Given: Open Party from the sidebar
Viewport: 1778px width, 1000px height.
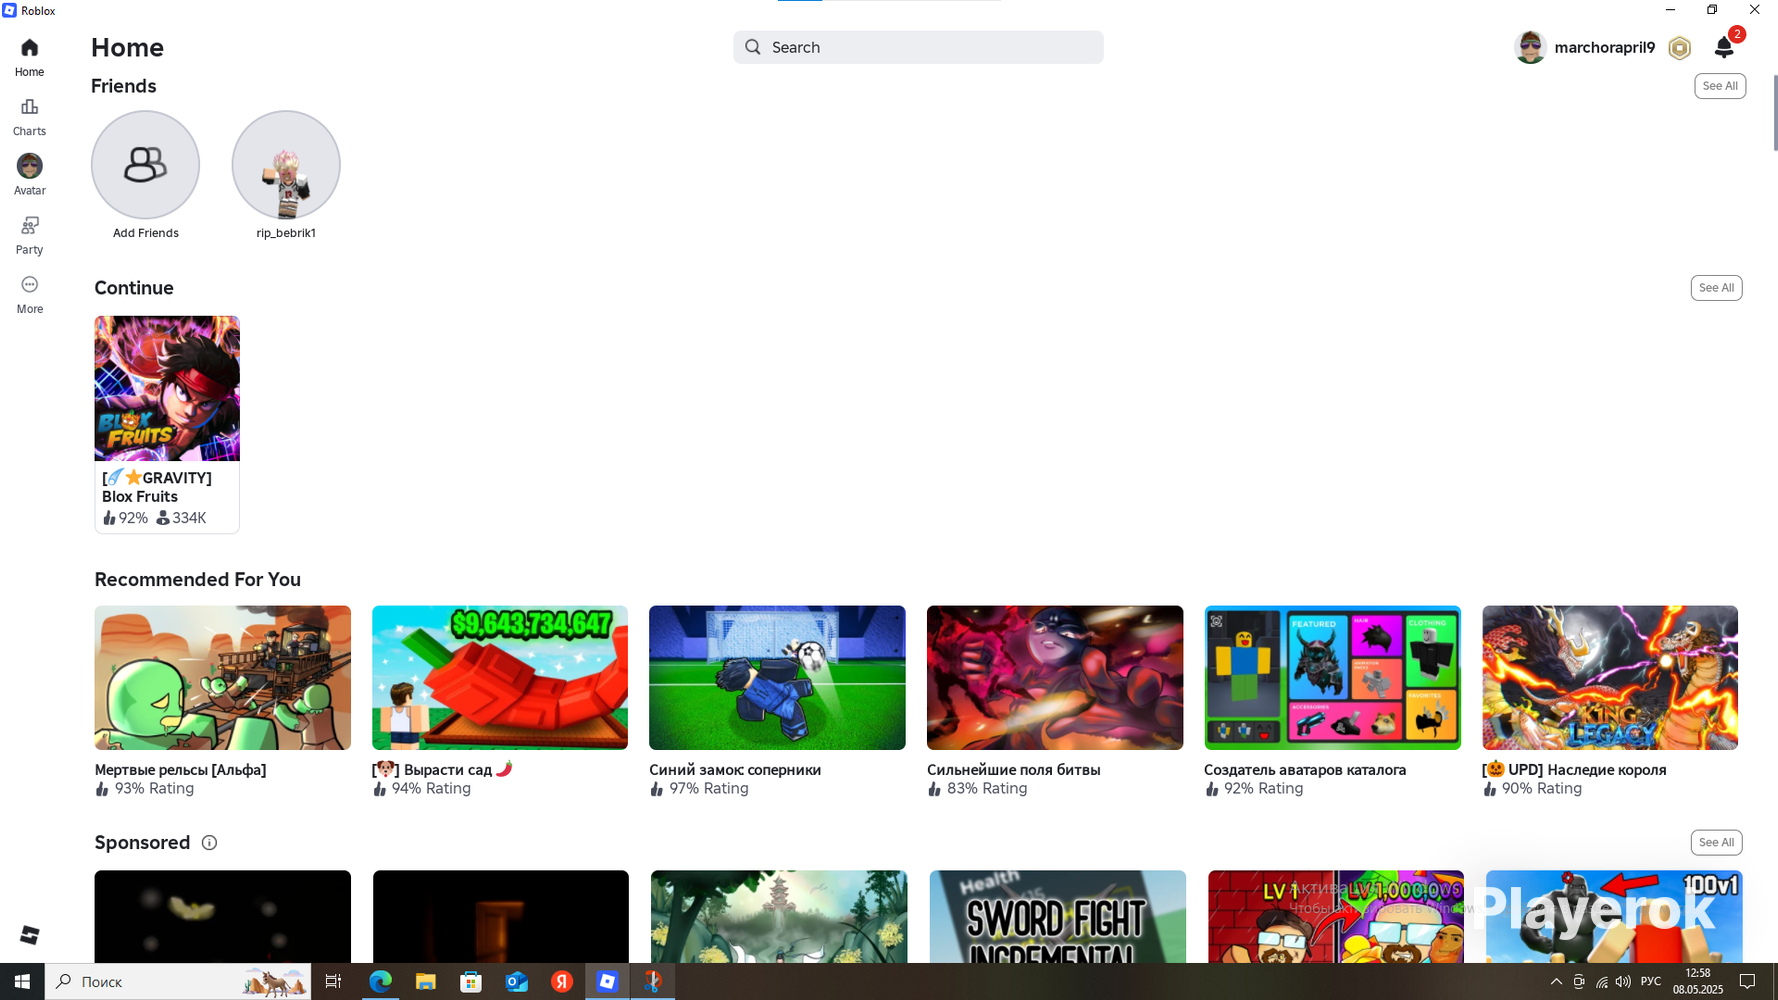Looking at the screenshot, I should point(29,235).
